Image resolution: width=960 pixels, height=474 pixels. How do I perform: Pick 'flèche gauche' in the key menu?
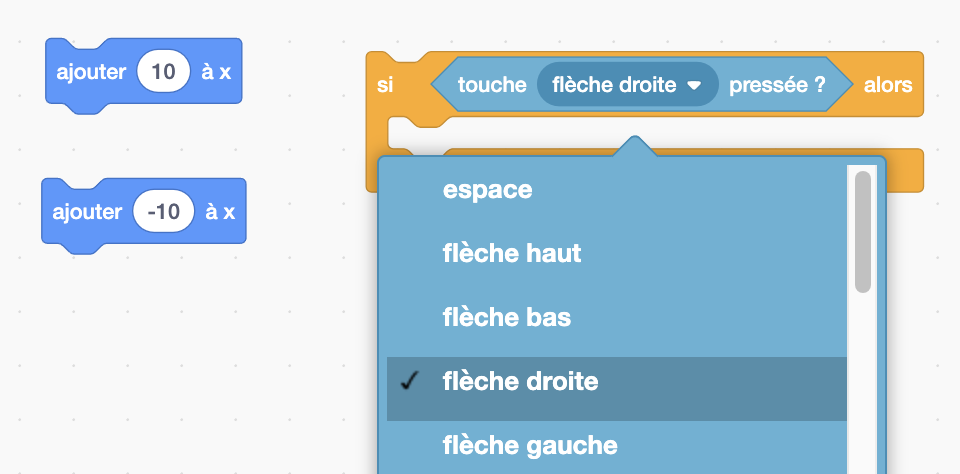pos(529,445)
